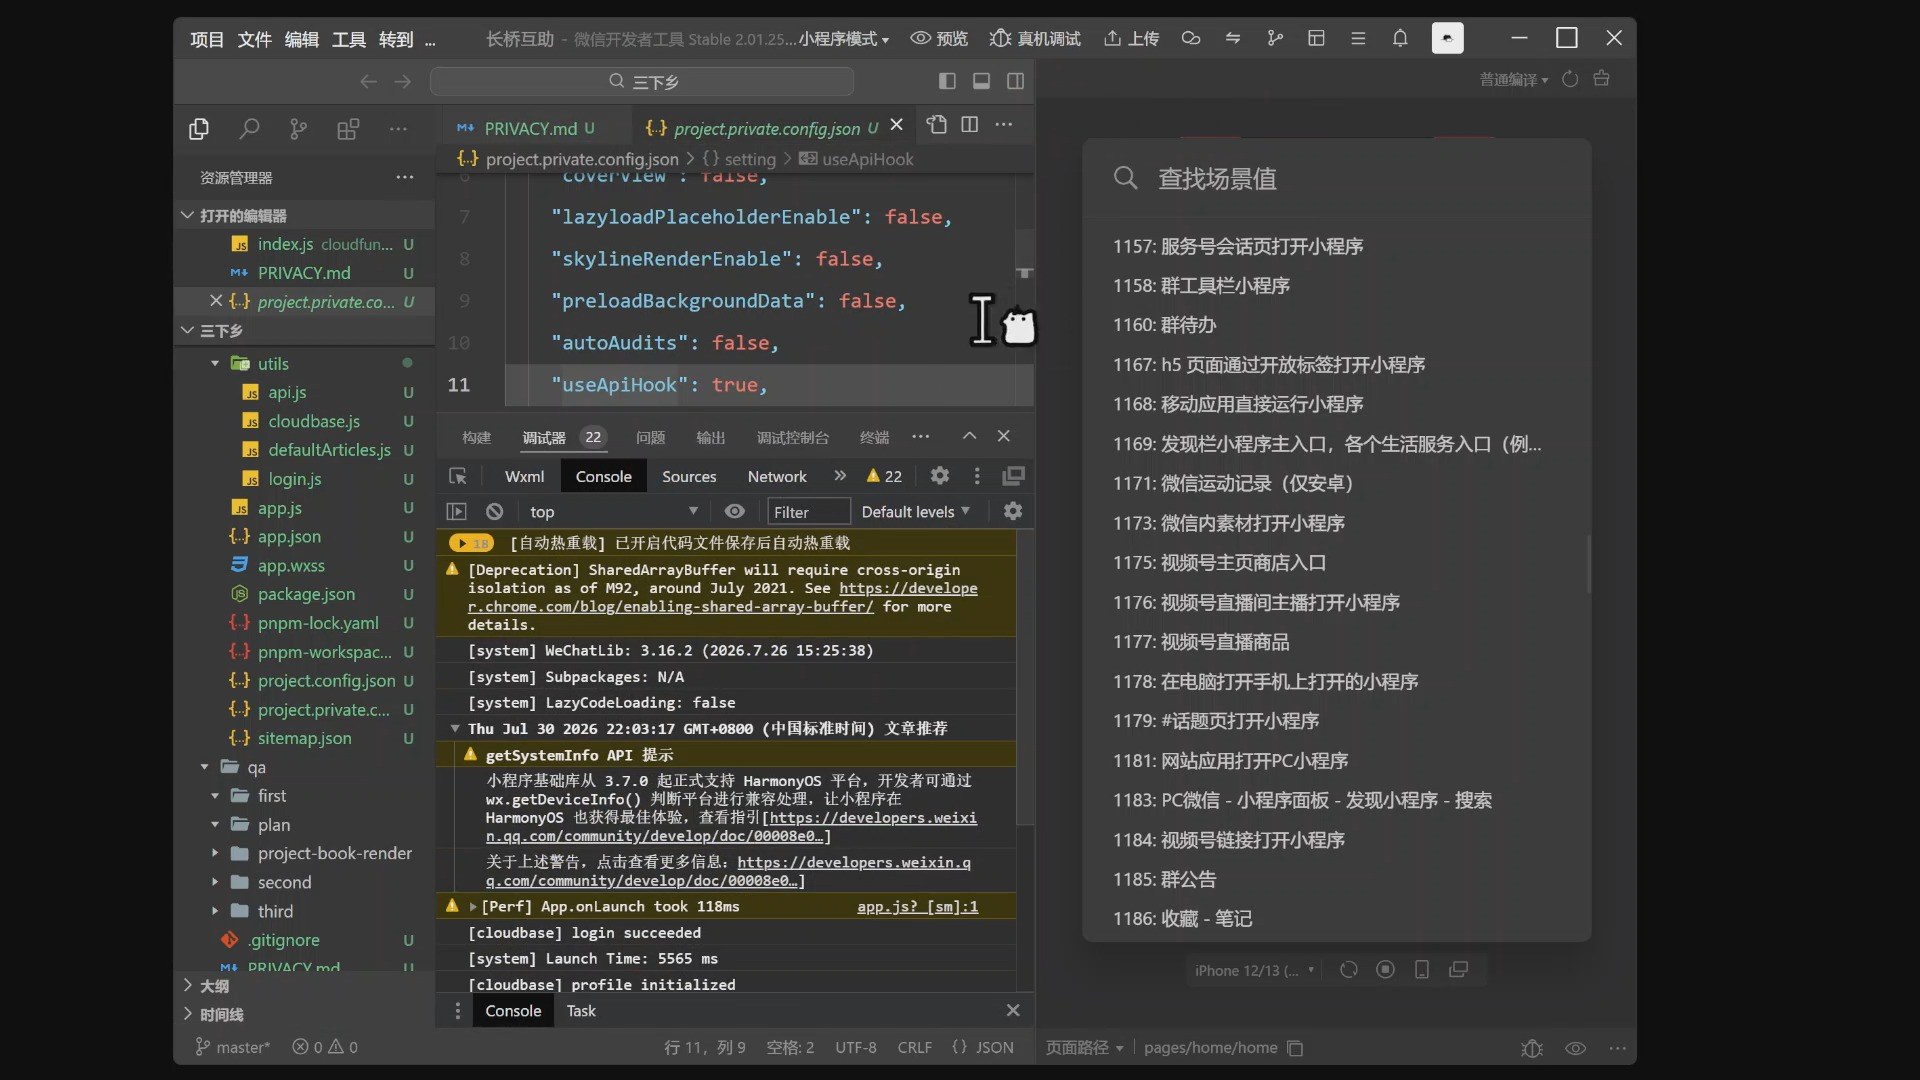
Task: Open the 文件 menu
Action: (254, 39)
